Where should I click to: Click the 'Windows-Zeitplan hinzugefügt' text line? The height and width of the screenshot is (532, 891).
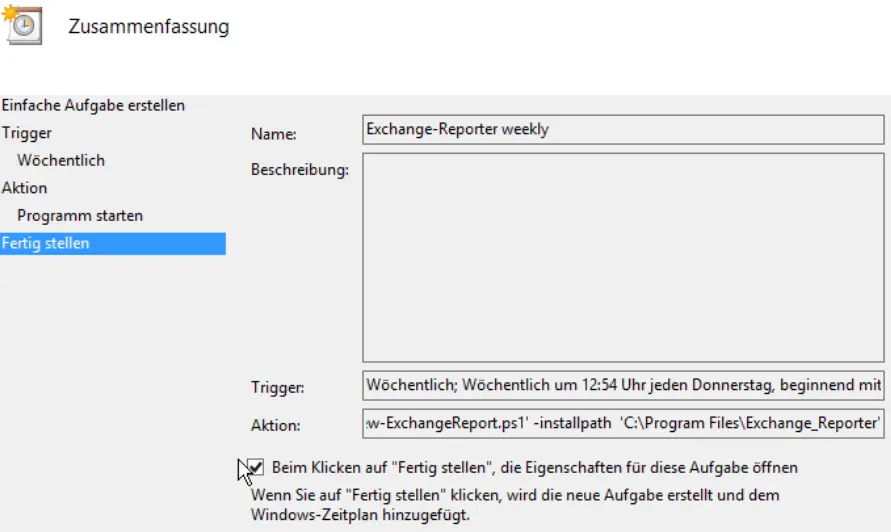click(x=360, y=516)
